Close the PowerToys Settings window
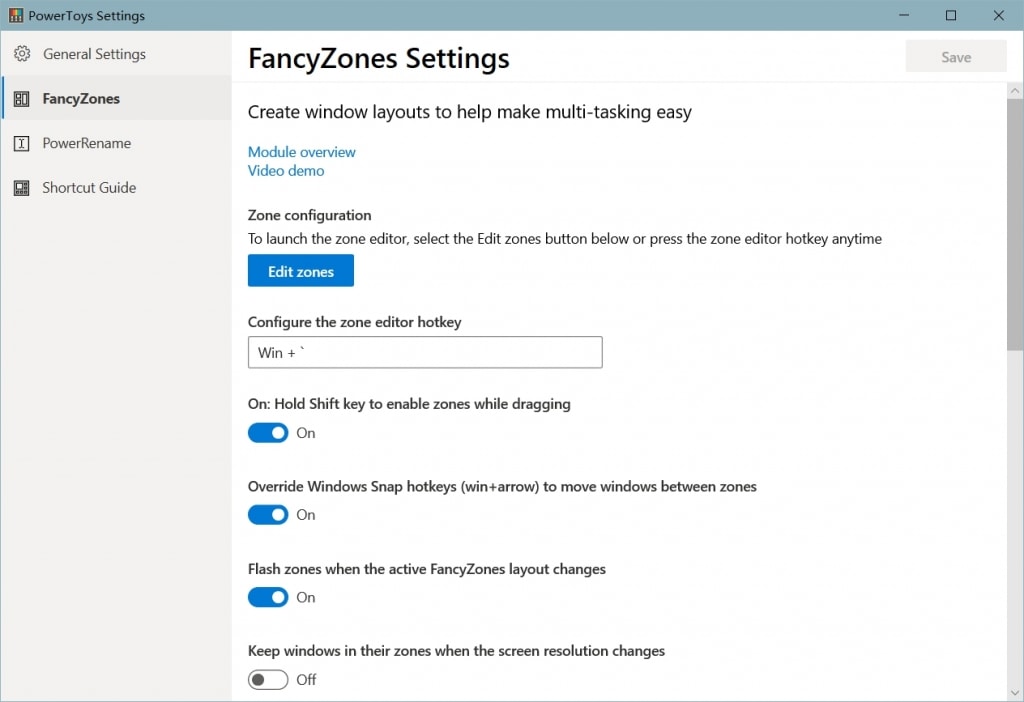The image size is (1024, 702). (999, 15)
